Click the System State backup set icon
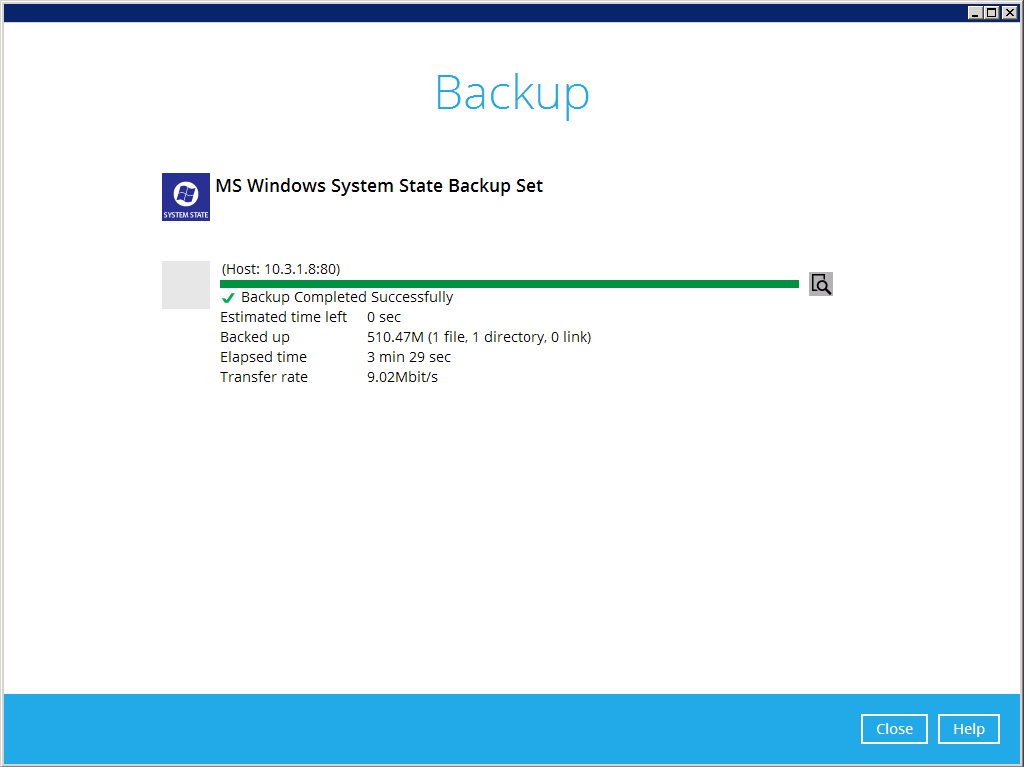 pos(186,196)
